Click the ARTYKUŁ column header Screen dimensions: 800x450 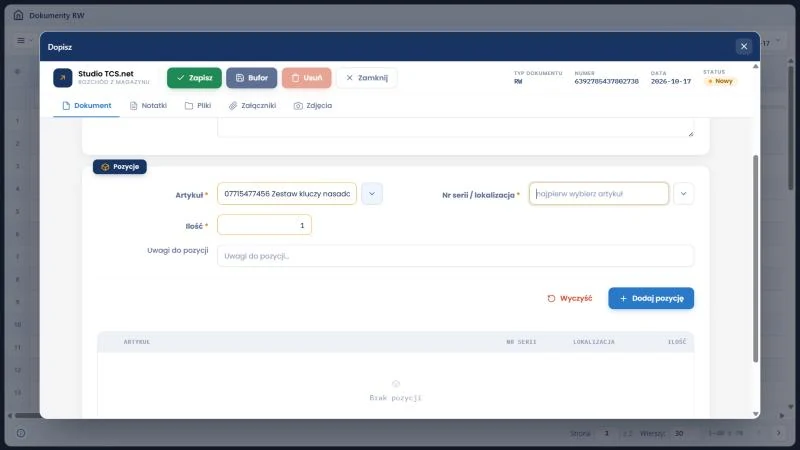tap(137, 342)
